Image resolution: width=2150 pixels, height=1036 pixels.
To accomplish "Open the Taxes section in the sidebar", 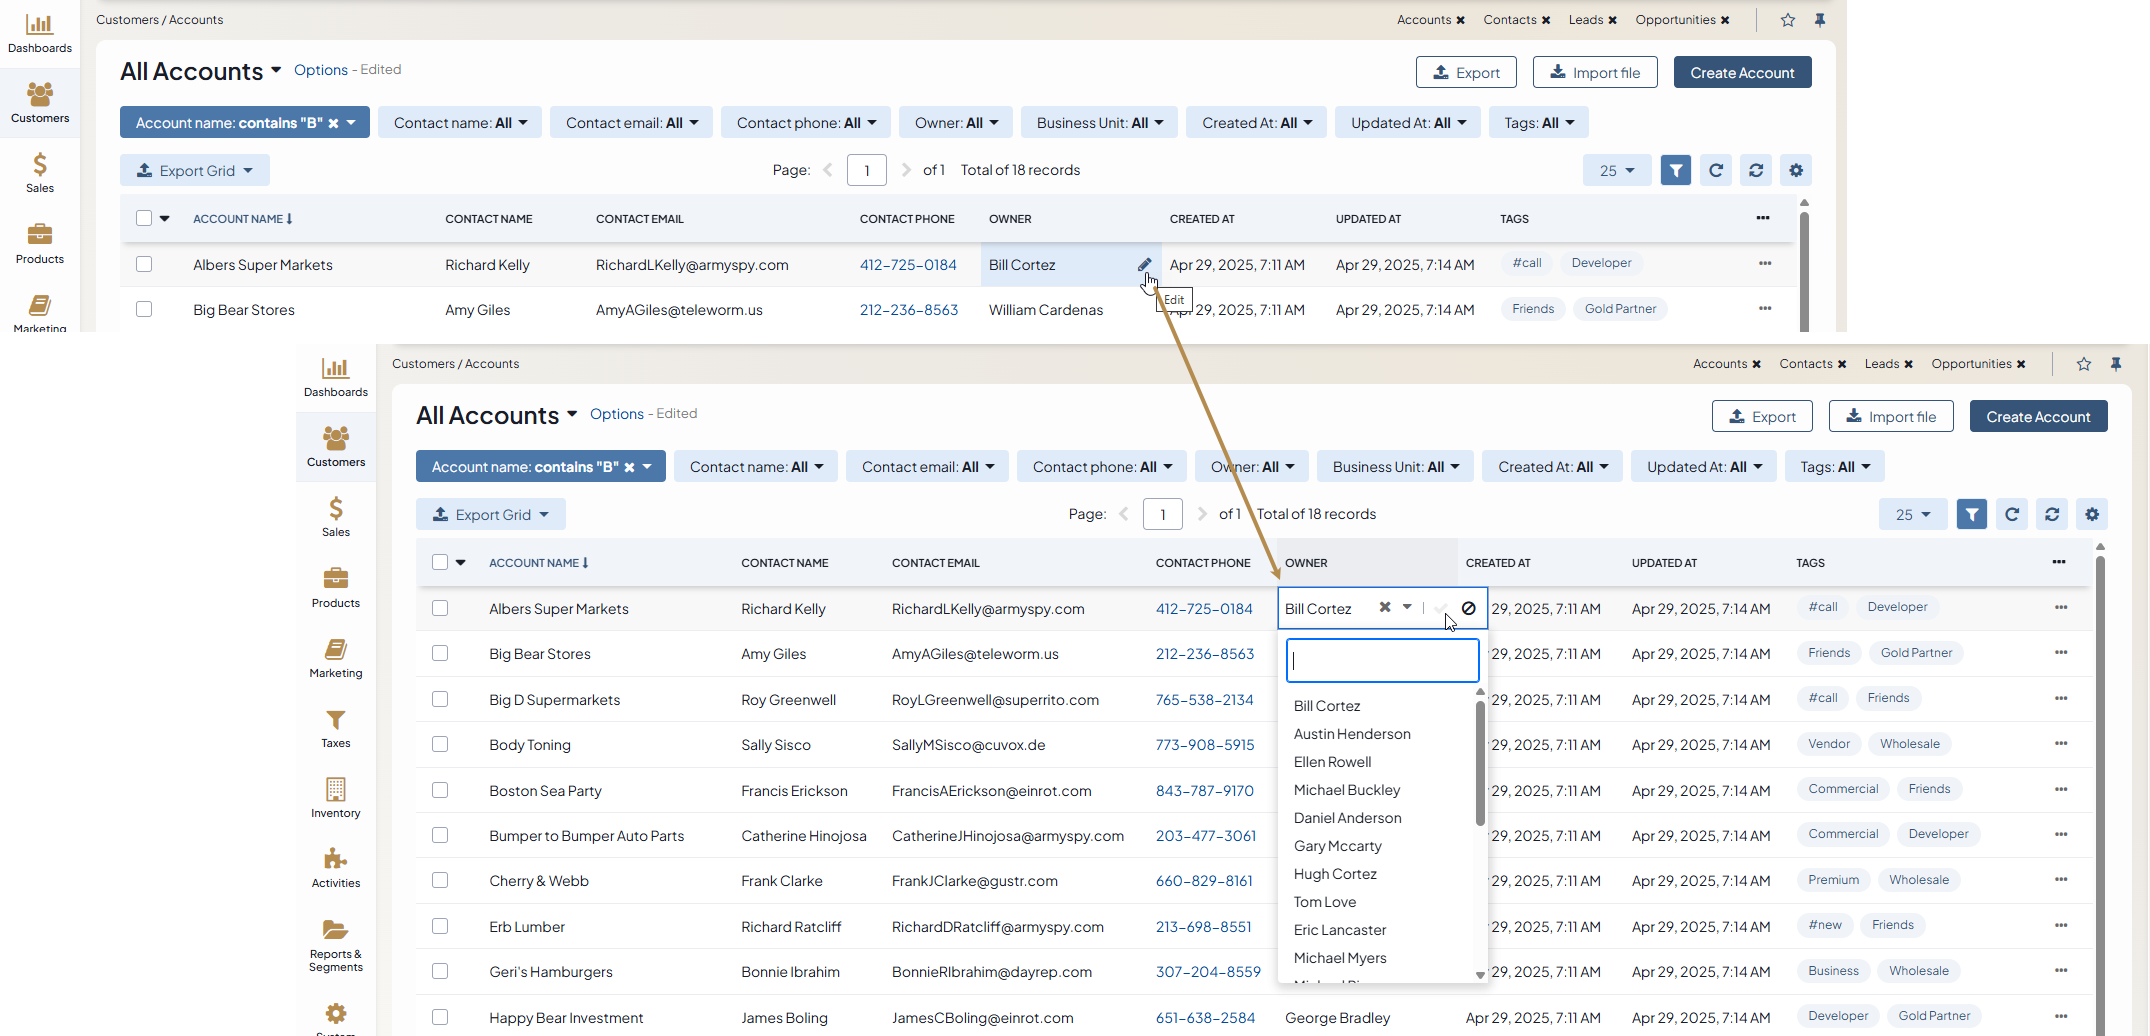I will click(x=335, y=728).
